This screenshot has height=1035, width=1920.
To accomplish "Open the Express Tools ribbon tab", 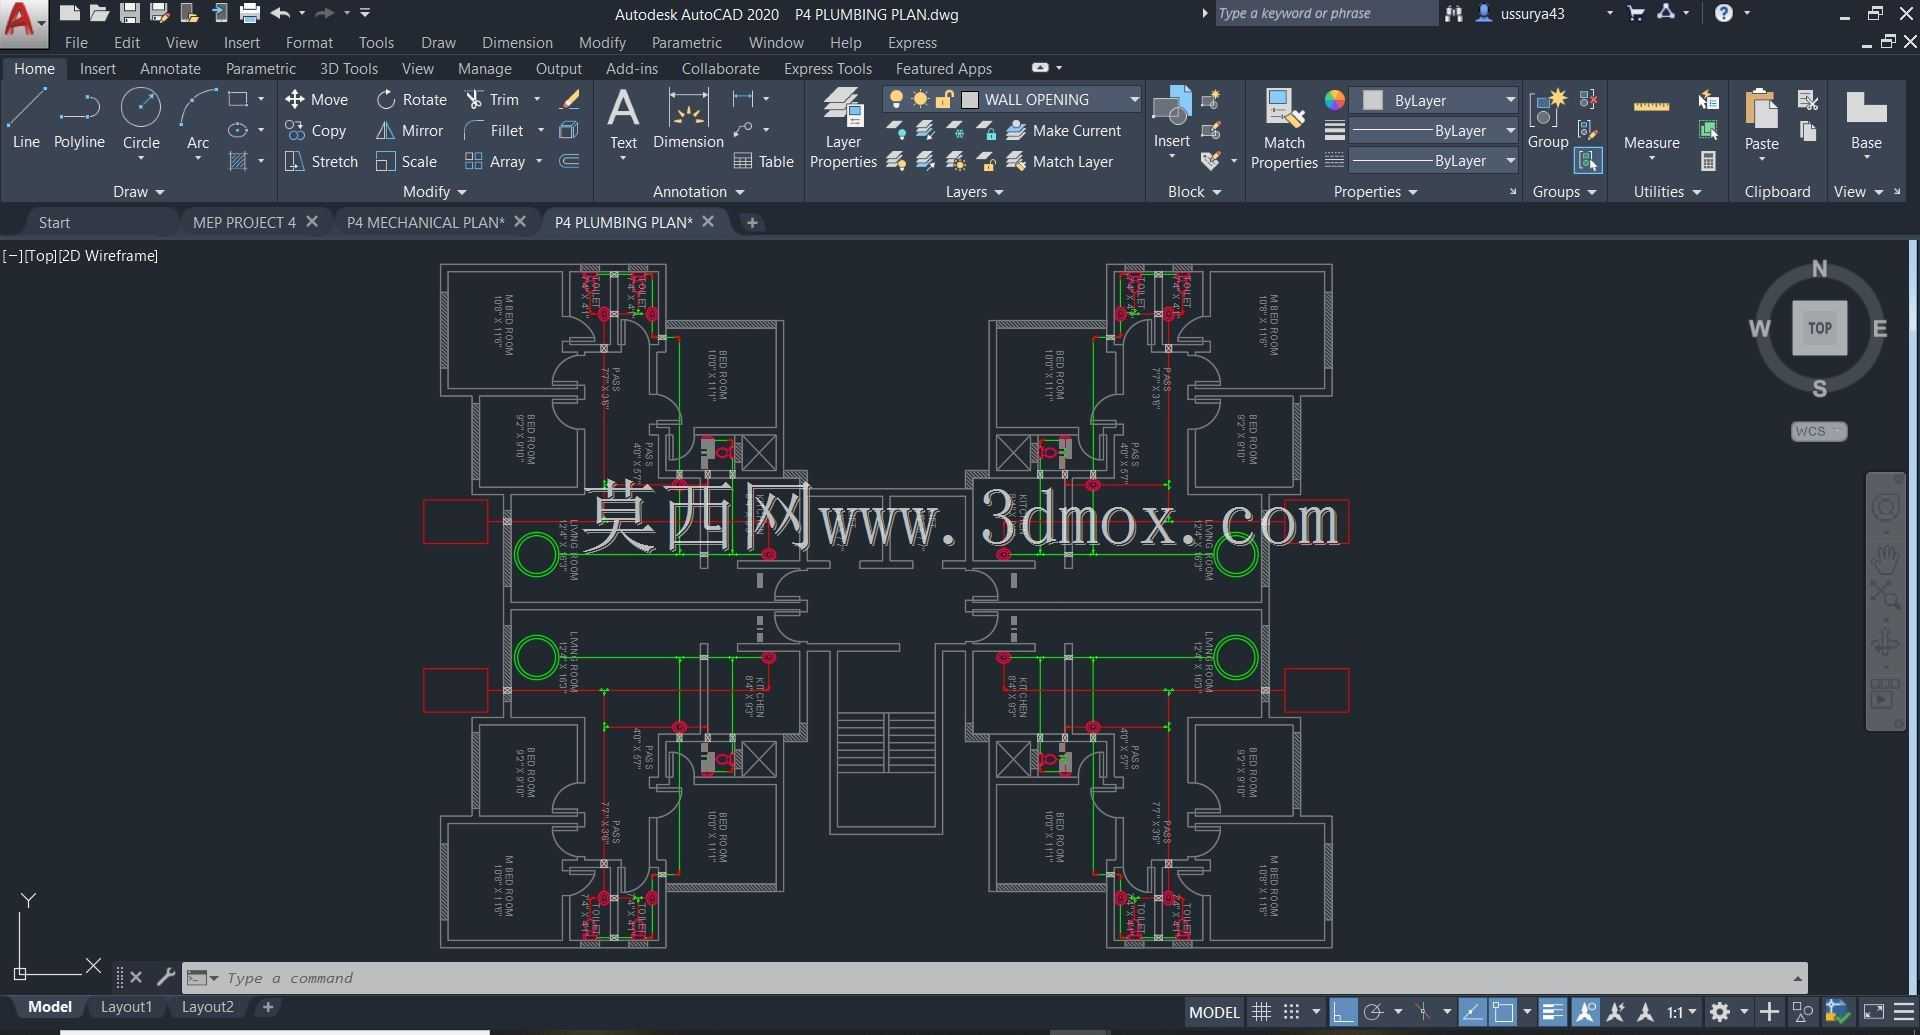I will tap(827, 68).
